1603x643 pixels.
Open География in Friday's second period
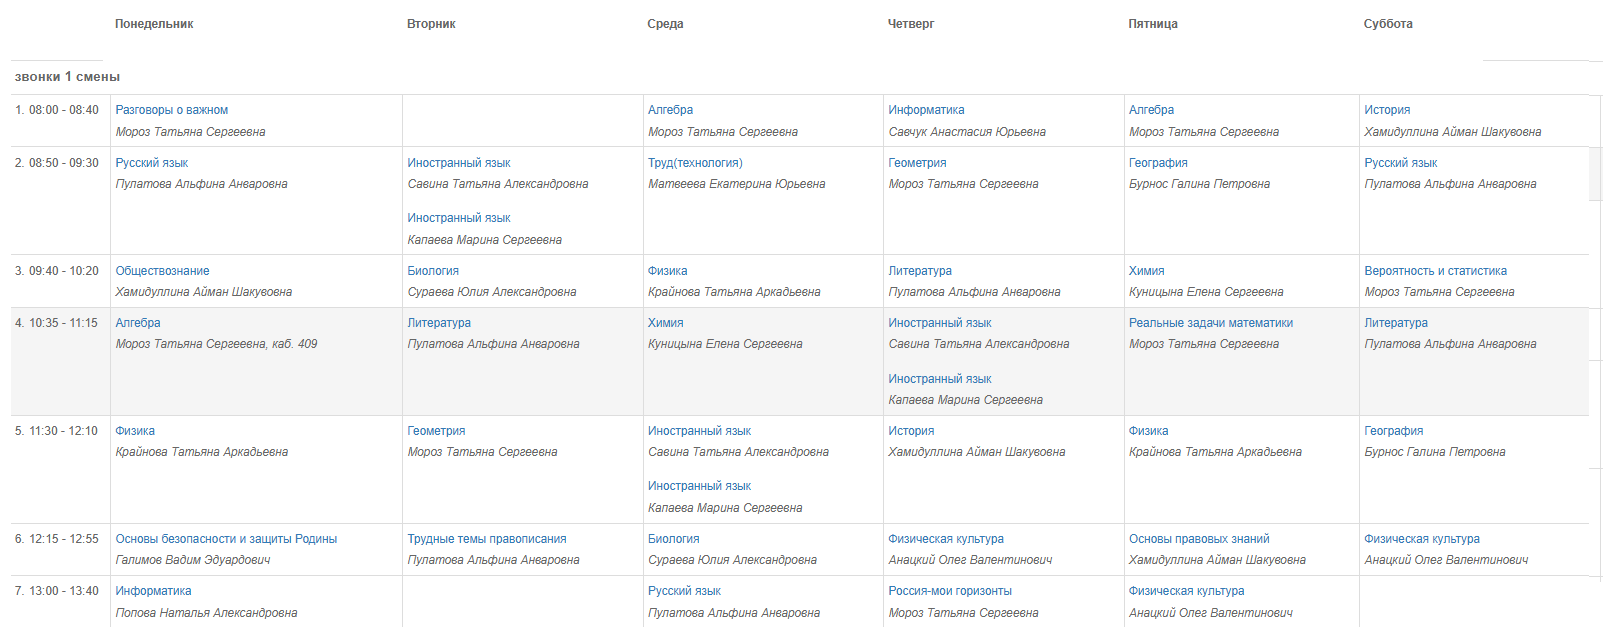(x=1158, y=163)
